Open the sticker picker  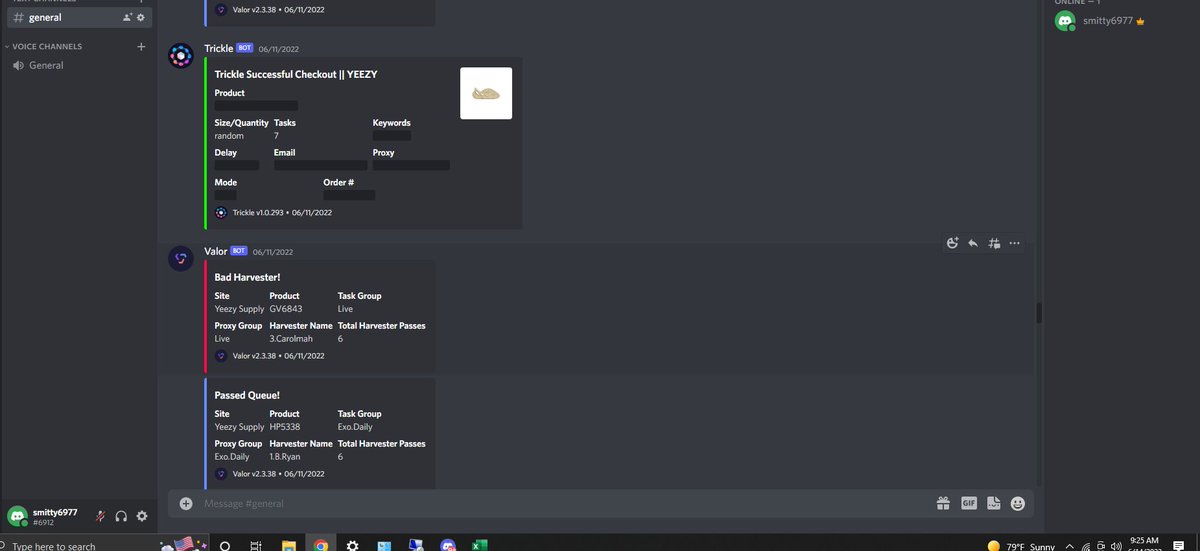[993, 504]
